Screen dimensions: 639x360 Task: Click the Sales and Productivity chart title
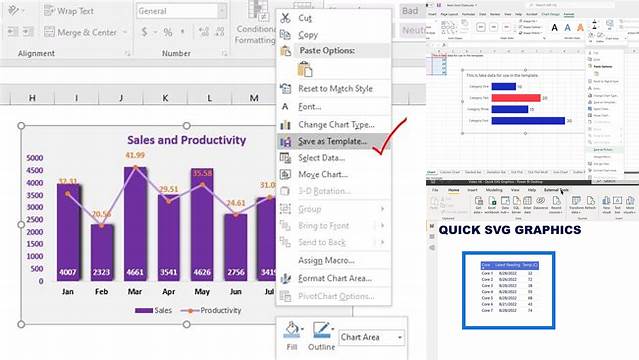pos(186,140)
